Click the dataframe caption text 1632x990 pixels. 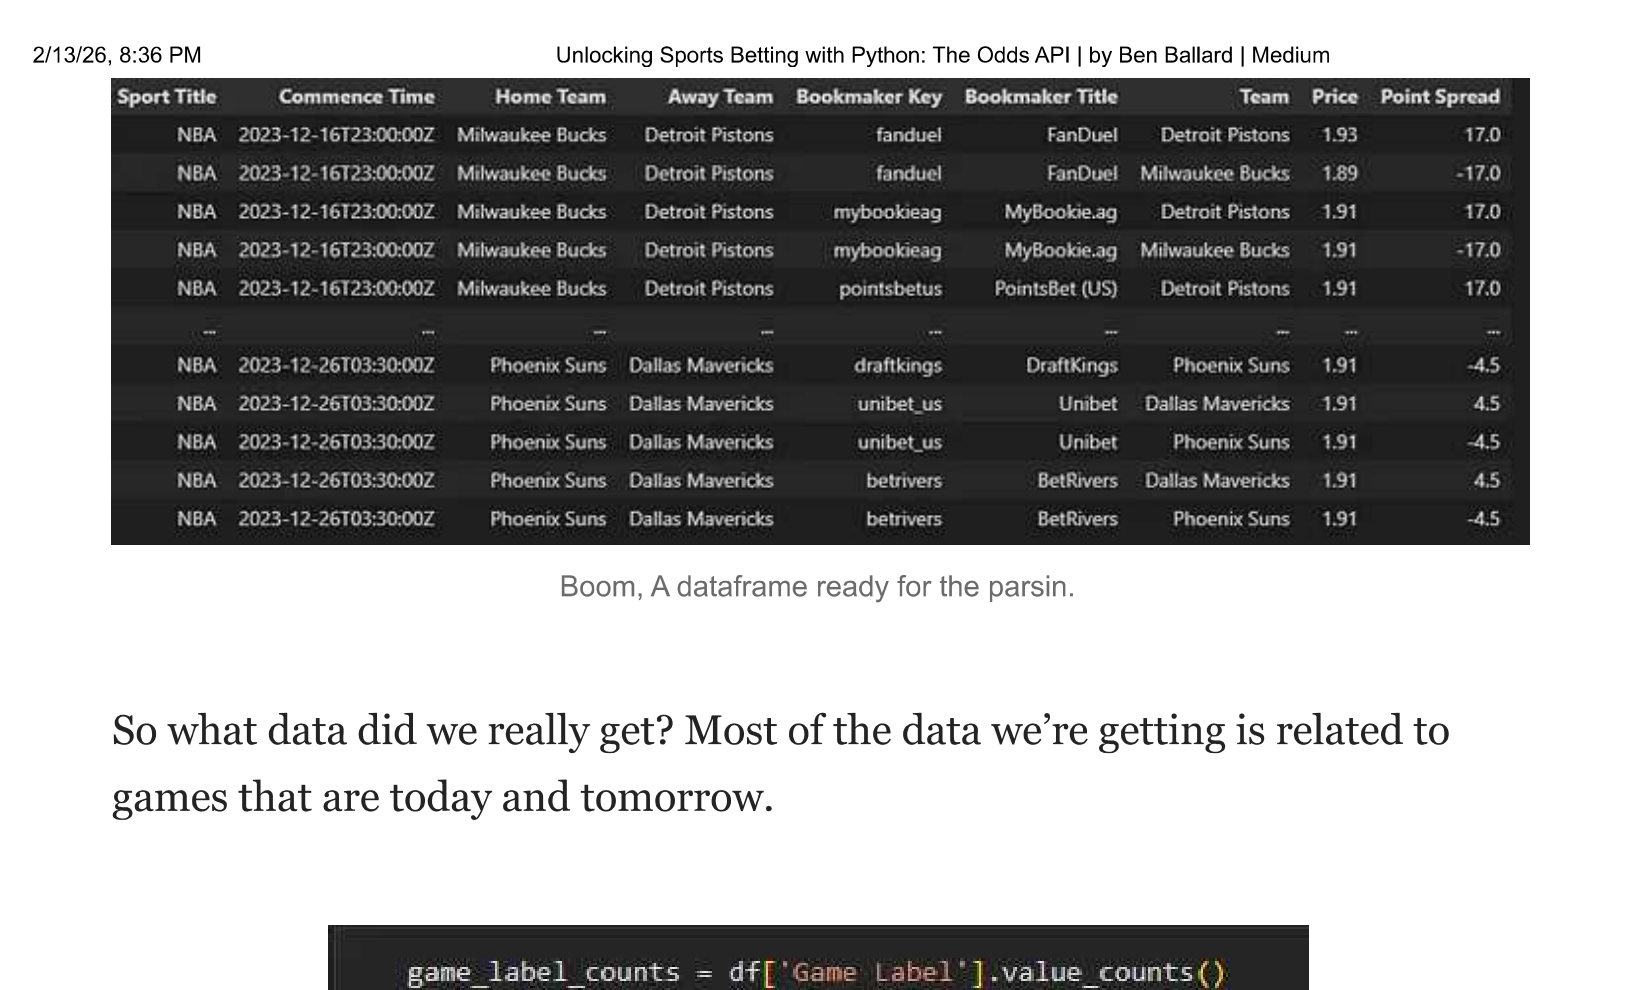pyautogui.click(x=817, y=587)
